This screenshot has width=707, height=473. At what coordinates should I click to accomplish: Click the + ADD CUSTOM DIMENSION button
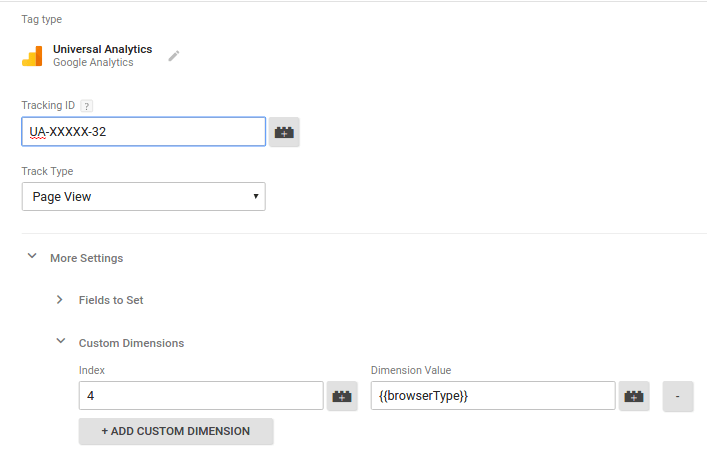176,431
